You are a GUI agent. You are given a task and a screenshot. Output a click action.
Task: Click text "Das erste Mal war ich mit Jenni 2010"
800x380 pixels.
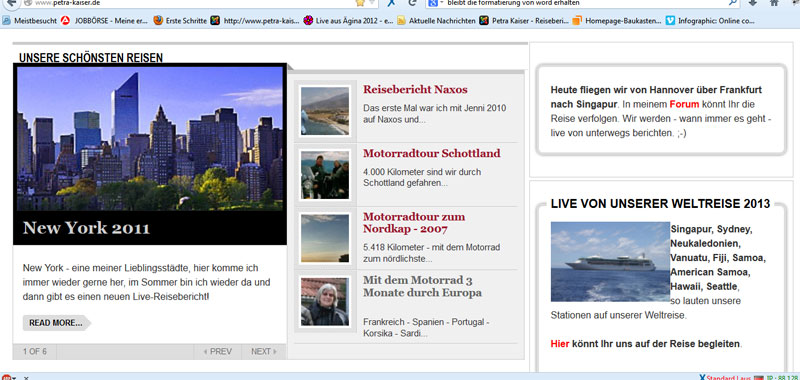tap(435, 109)
